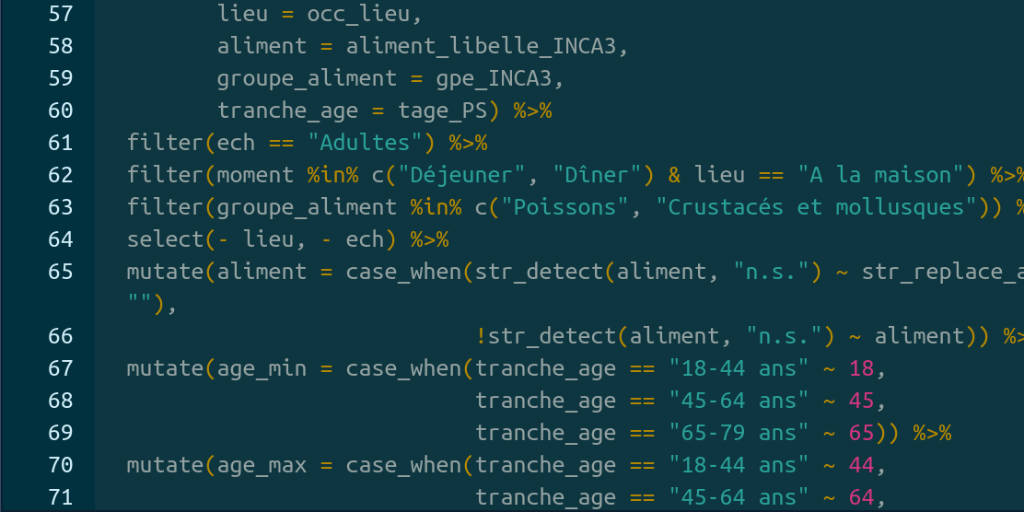Click the select function on line 64
The height and width of the screenshot is (512, 1024).
pyautogui.click(x=166, y=240)
